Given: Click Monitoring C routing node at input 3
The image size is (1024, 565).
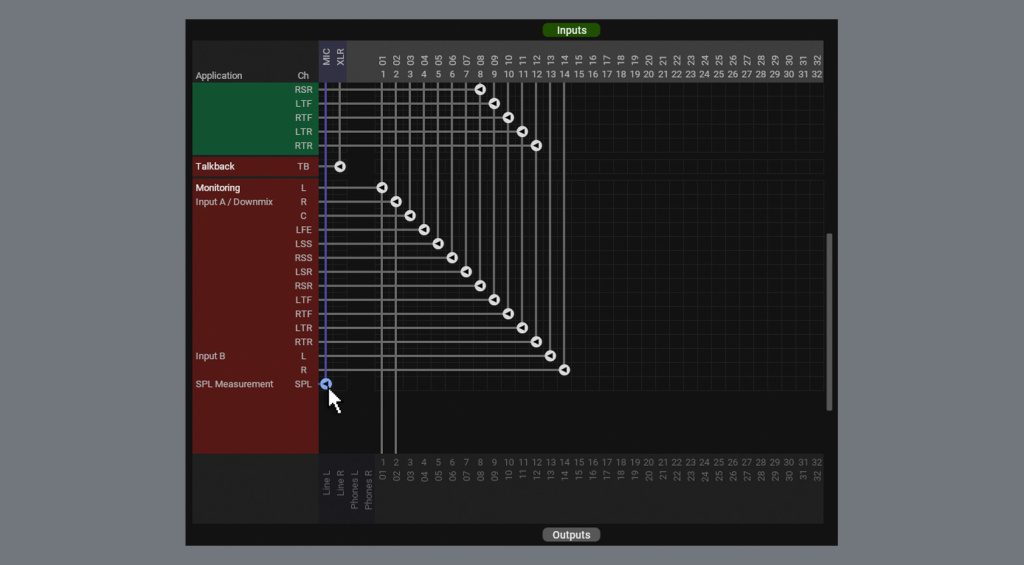Looking at the screenshot, I should click(410, 216).
